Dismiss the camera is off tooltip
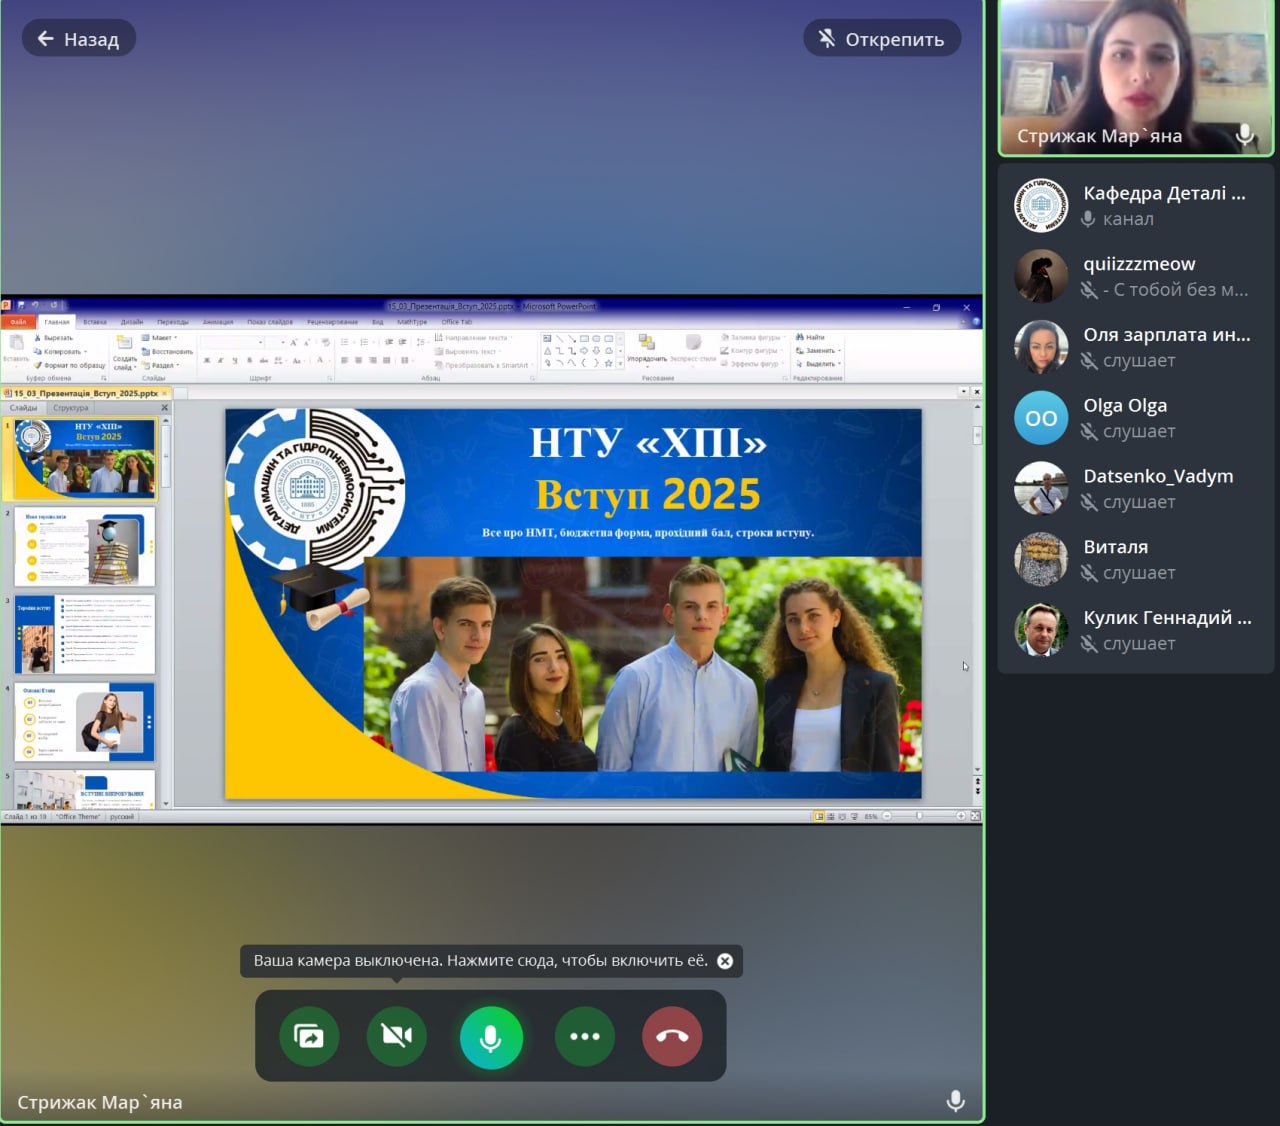The height and width of the screenshot is (1126, 1280). [725, 961]
